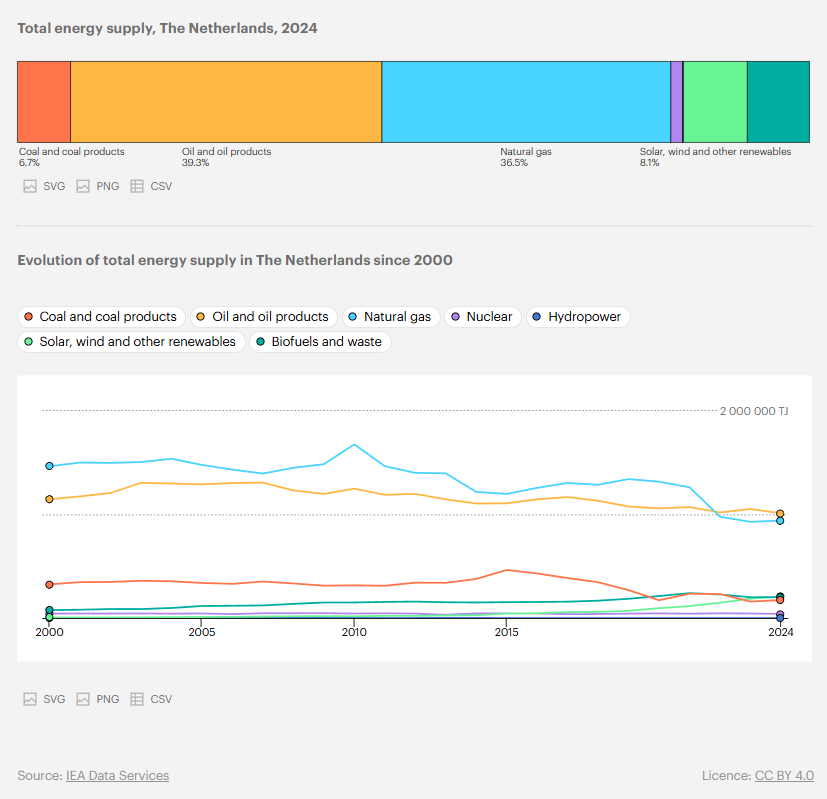Image resolution: width=827 pixels, height=799 pixels.
Task: Click coal data point at 2000
Action: [x=49, y=584]
